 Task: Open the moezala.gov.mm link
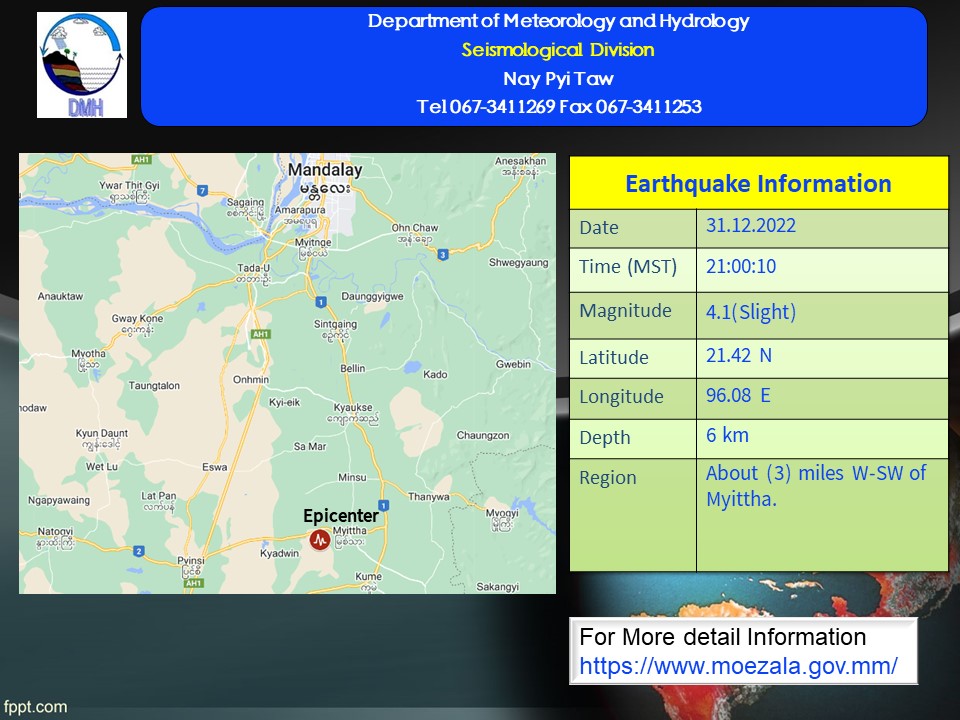click(x=738, y=666)
